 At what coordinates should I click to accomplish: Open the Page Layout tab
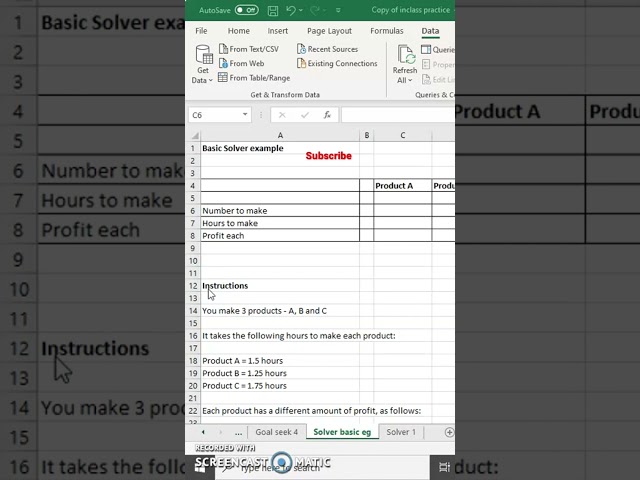pyautogui.click(x=329, y=31)
